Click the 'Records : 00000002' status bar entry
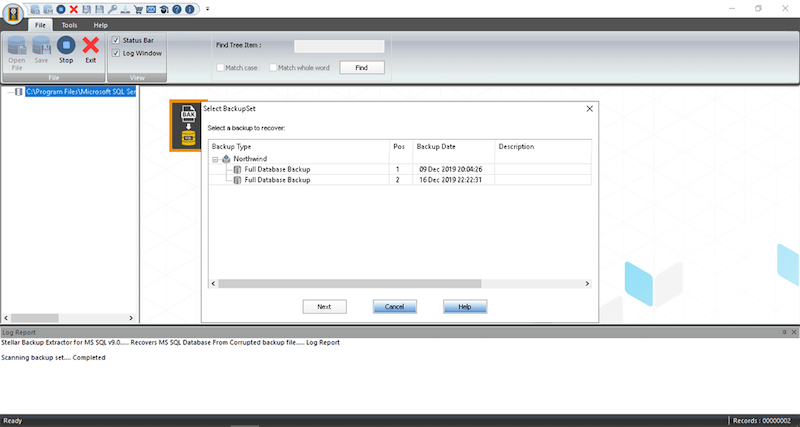The image size is (800, 427). 763,421
